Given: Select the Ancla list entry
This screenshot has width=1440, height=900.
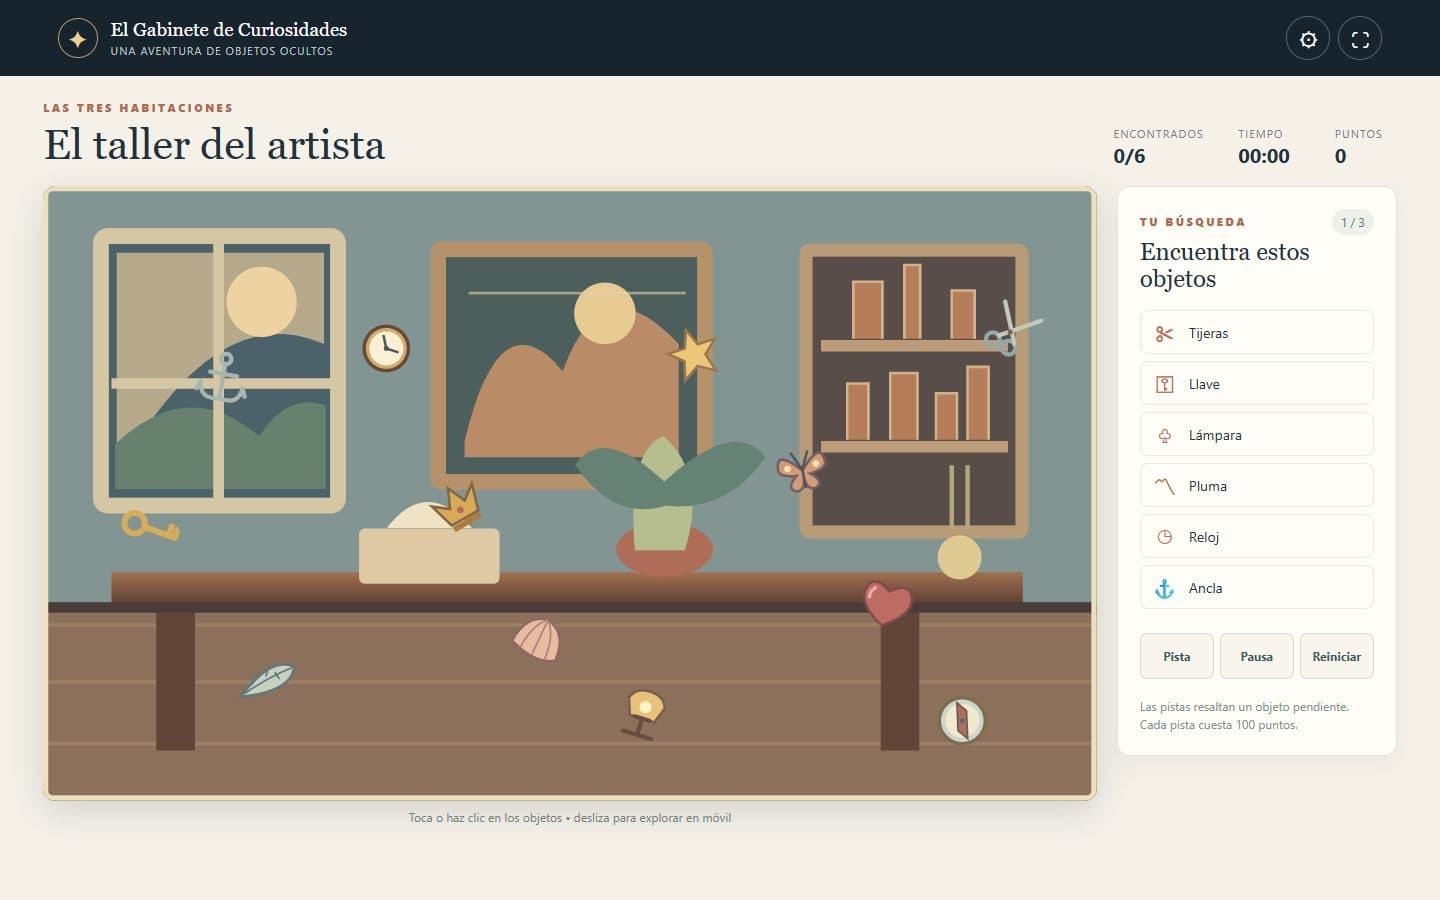Looking at the screenshot, I should click(1257, 587).
